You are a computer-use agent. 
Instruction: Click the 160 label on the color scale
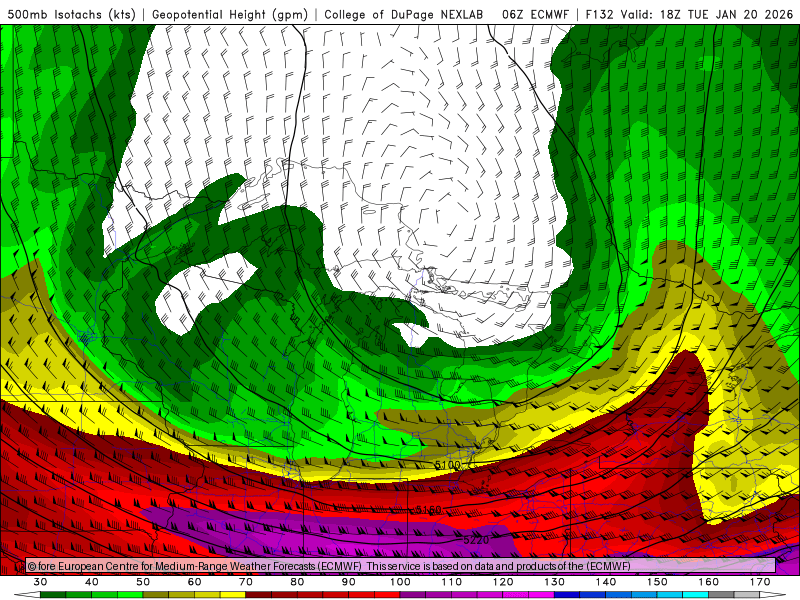pos(708,582)
